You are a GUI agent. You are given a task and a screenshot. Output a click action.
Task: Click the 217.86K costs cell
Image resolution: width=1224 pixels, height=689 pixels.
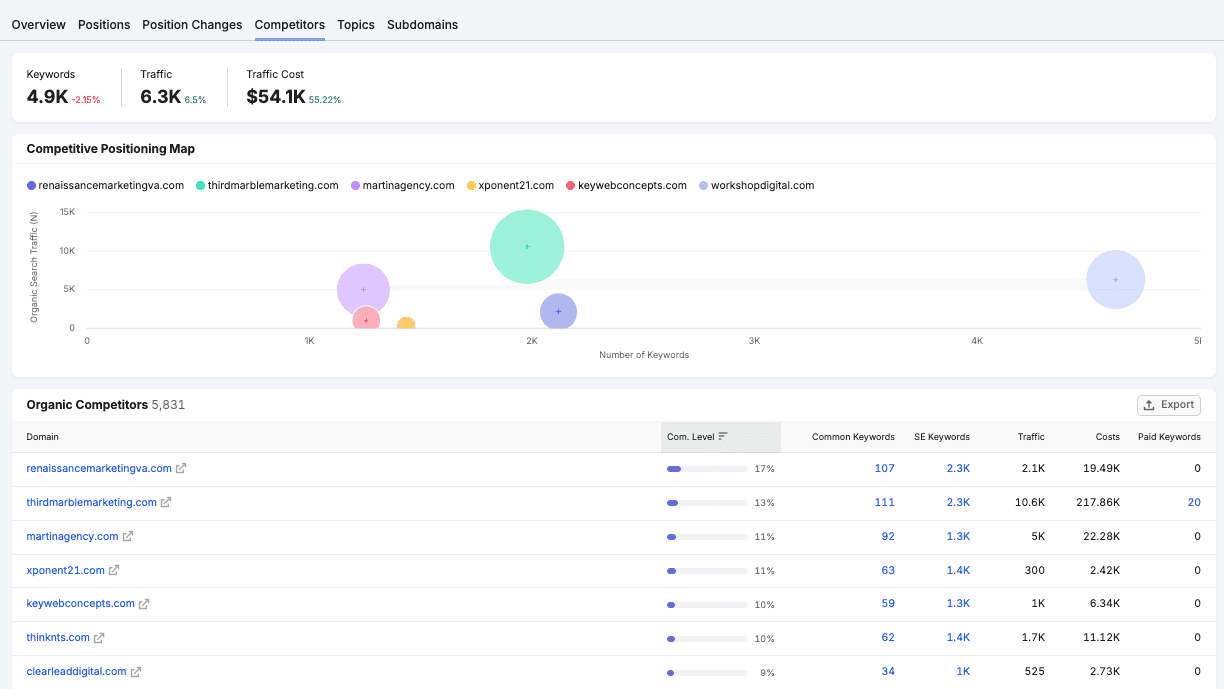1096,502
